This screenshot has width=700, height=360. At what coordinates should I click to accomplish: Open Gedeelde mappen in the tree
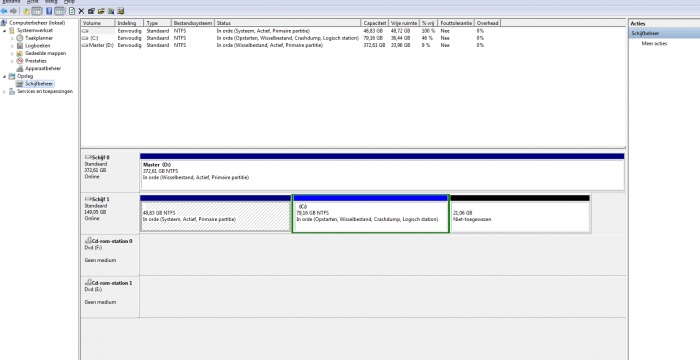pos(46,53)
